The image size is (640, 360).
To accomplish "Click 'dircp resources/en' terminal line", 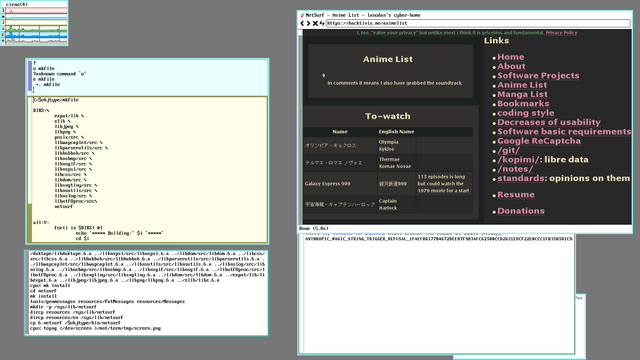I will coord(76,318).
